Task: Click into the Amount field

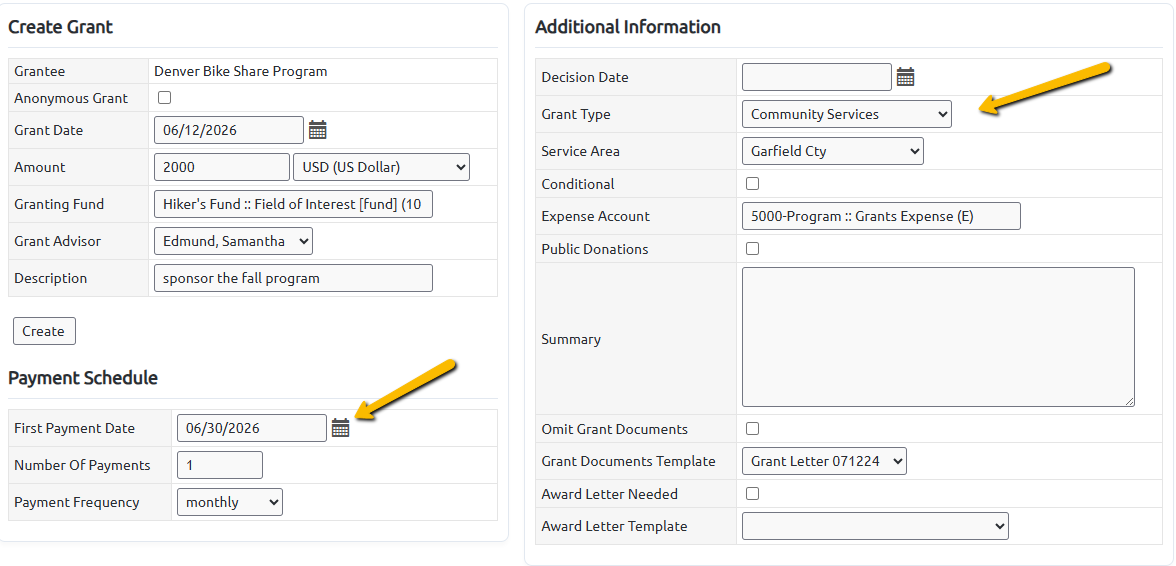Action: [x=221, y=167]
